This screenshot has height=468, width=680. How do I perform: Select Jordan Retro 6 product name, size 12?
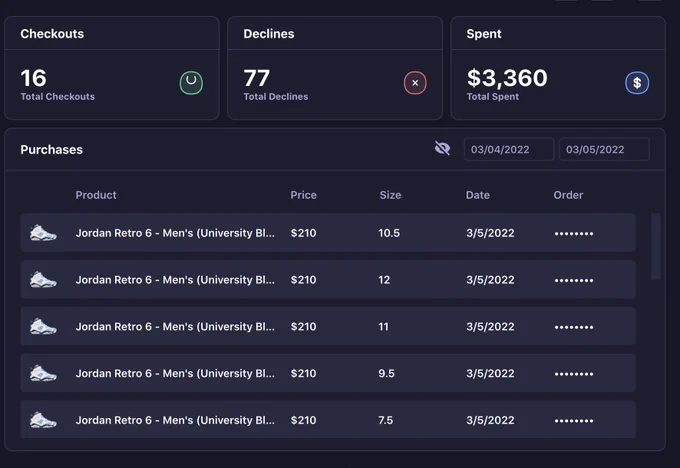pyautogui.click(x=175, y=280)
